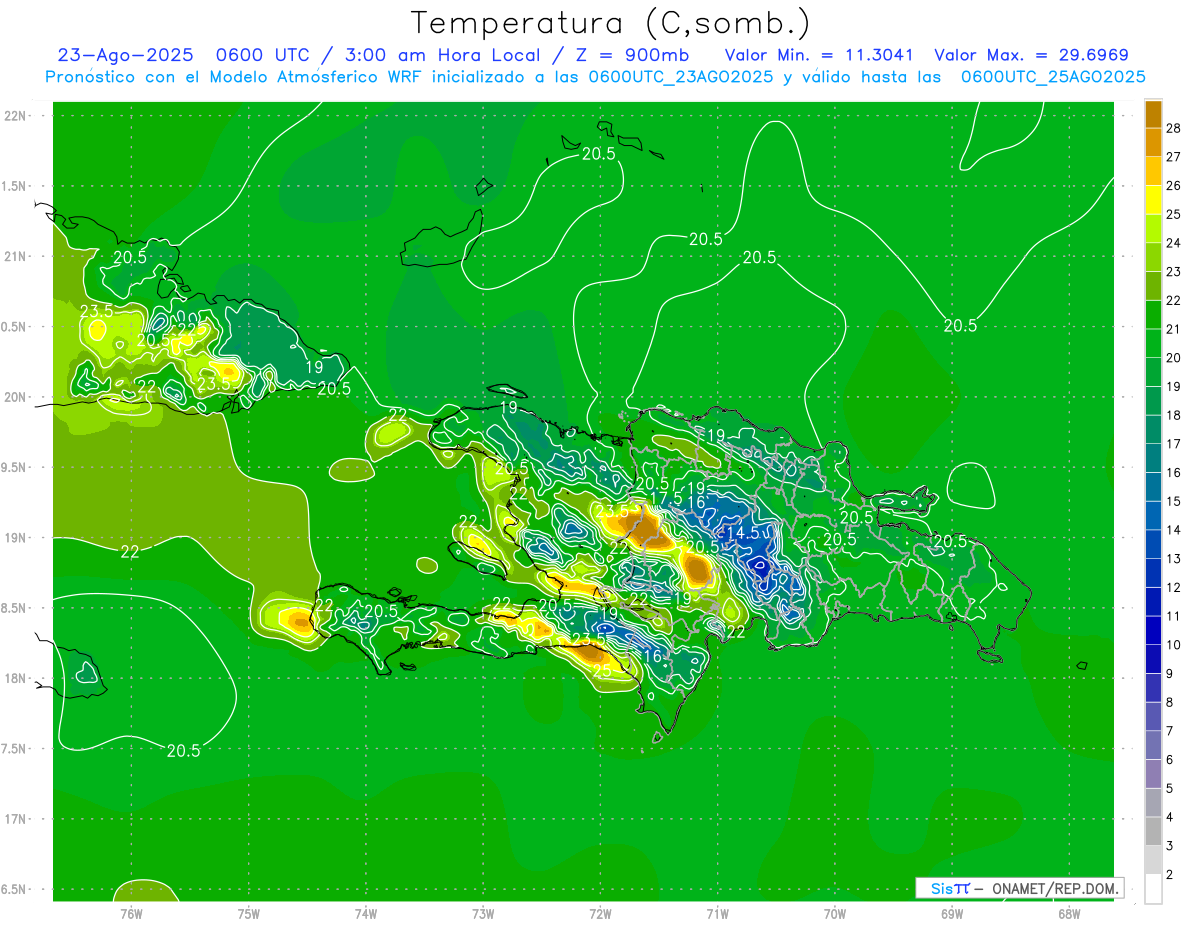The image size is (1200, 927).
Task: Click the gold legend swatch between 26 and 27
Action: [x=1153, y=171]
